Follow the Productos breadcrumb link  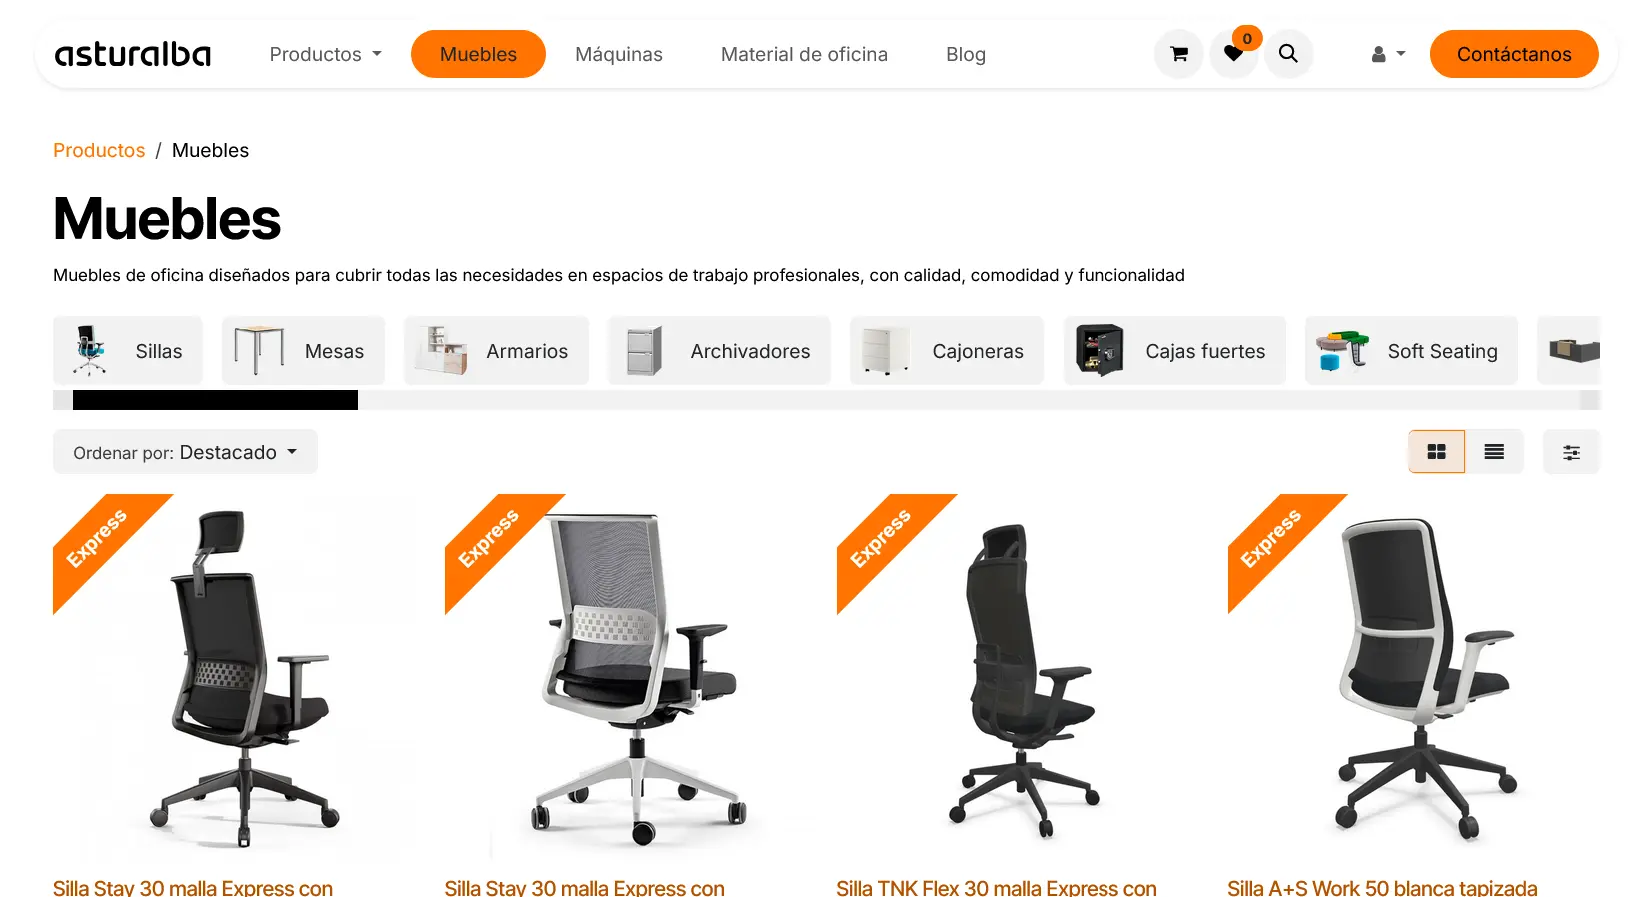[x=99, y=150]
